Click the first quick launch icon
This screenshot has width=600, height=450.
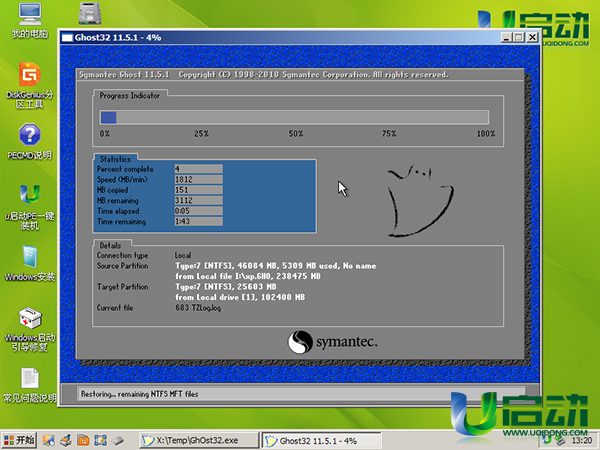click(48, 439)
